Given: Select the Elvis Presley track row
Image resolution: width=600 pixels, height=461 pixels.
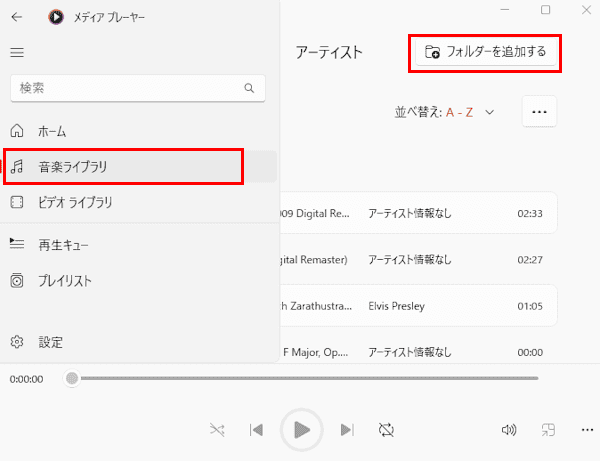Looking at the screenshot, I should tap(419, 306).
